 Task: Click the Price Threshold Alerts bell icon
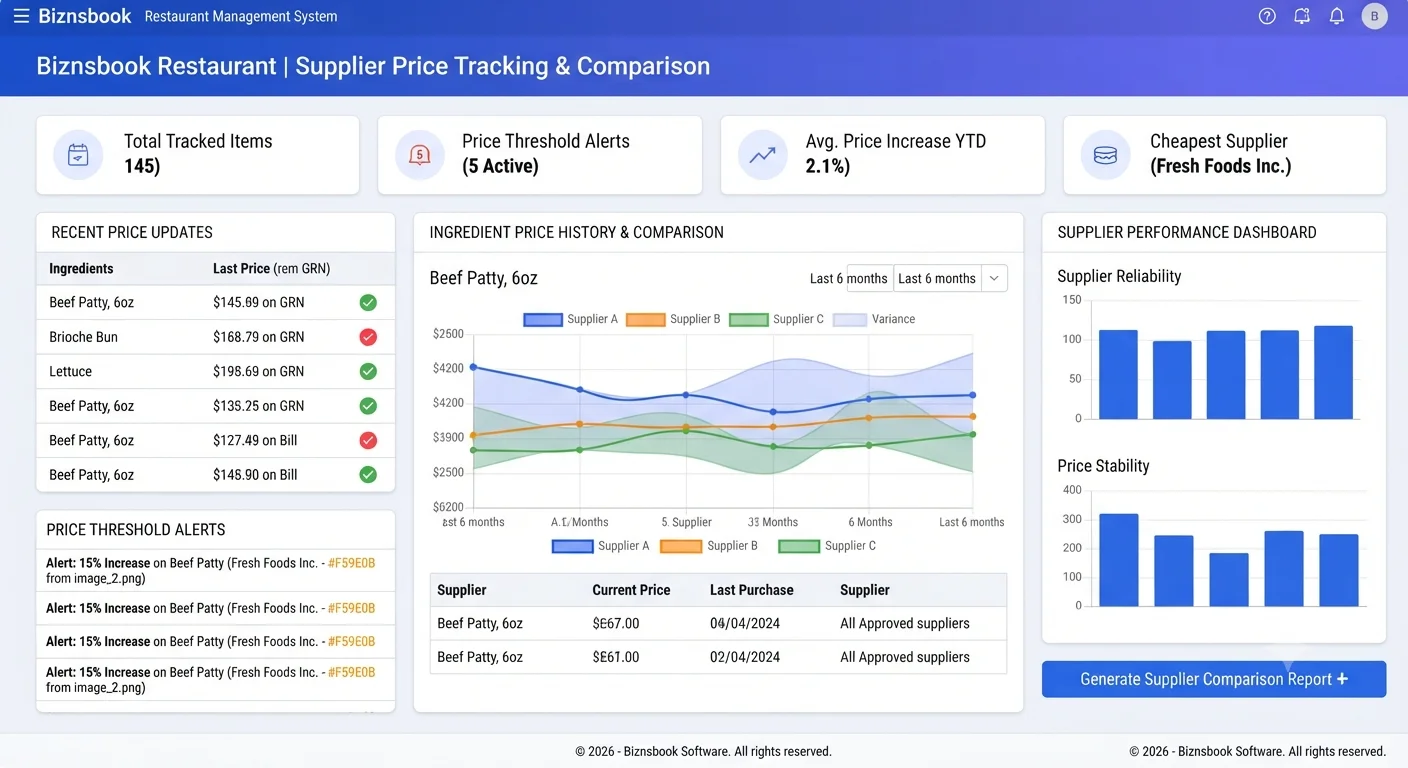click(420, 155)
